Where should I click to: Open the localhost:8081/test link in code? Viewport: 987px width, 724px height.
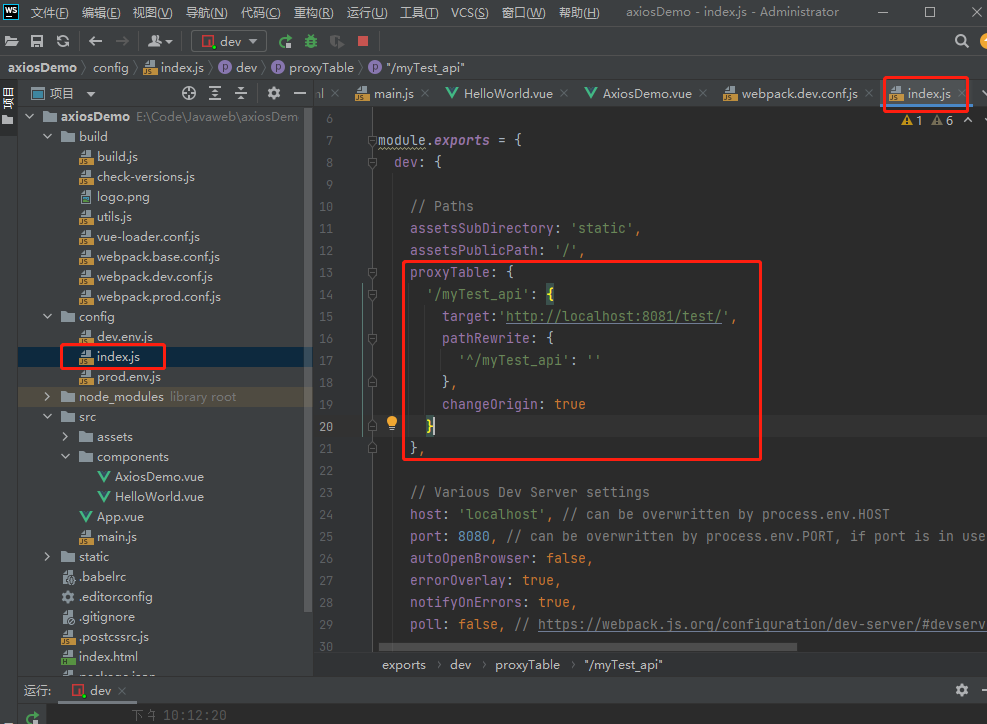614,316
